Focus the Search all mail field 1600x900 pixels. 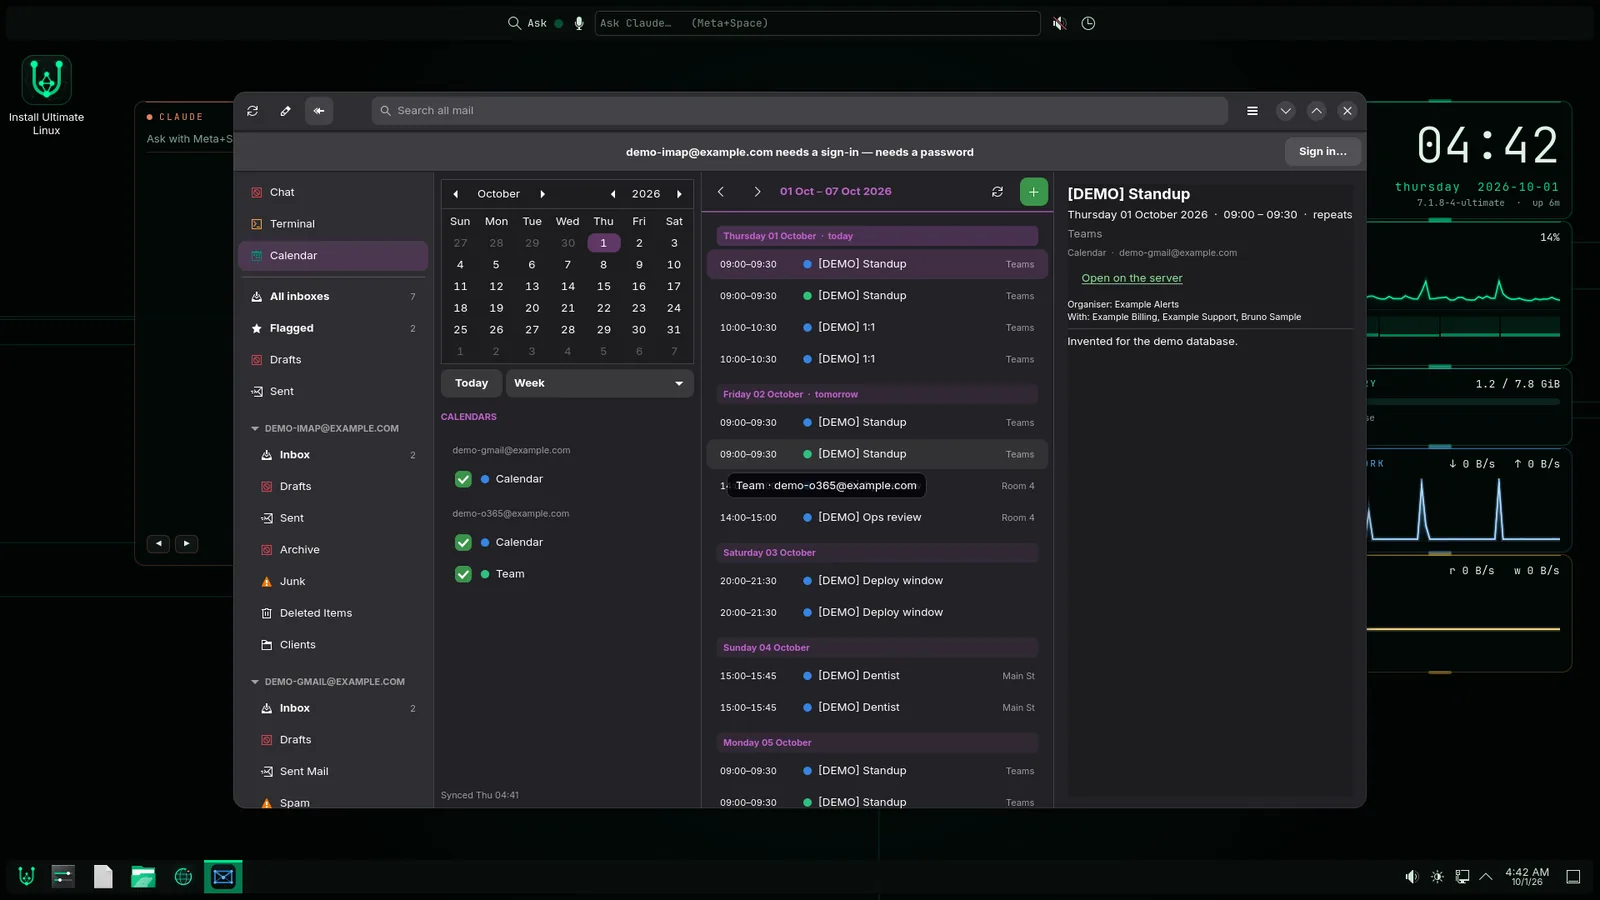click(x=800, y=111)
